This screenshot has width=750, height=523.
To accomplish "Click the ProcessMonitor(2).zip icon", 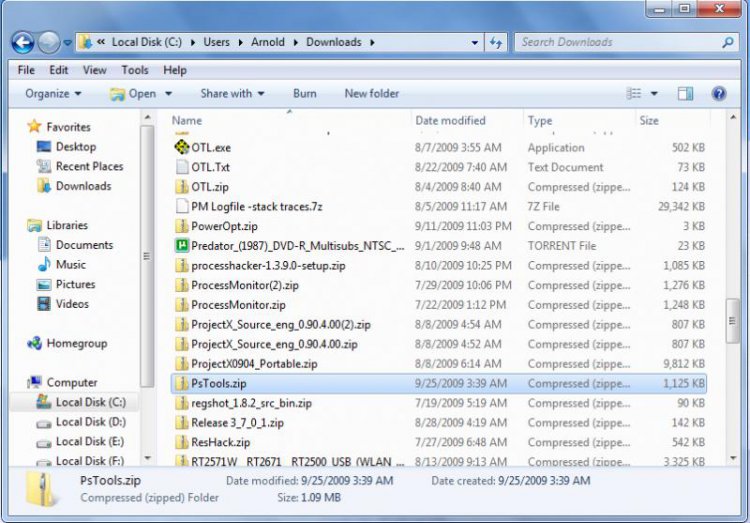I will pyautogui.click(x=182, y=285).
